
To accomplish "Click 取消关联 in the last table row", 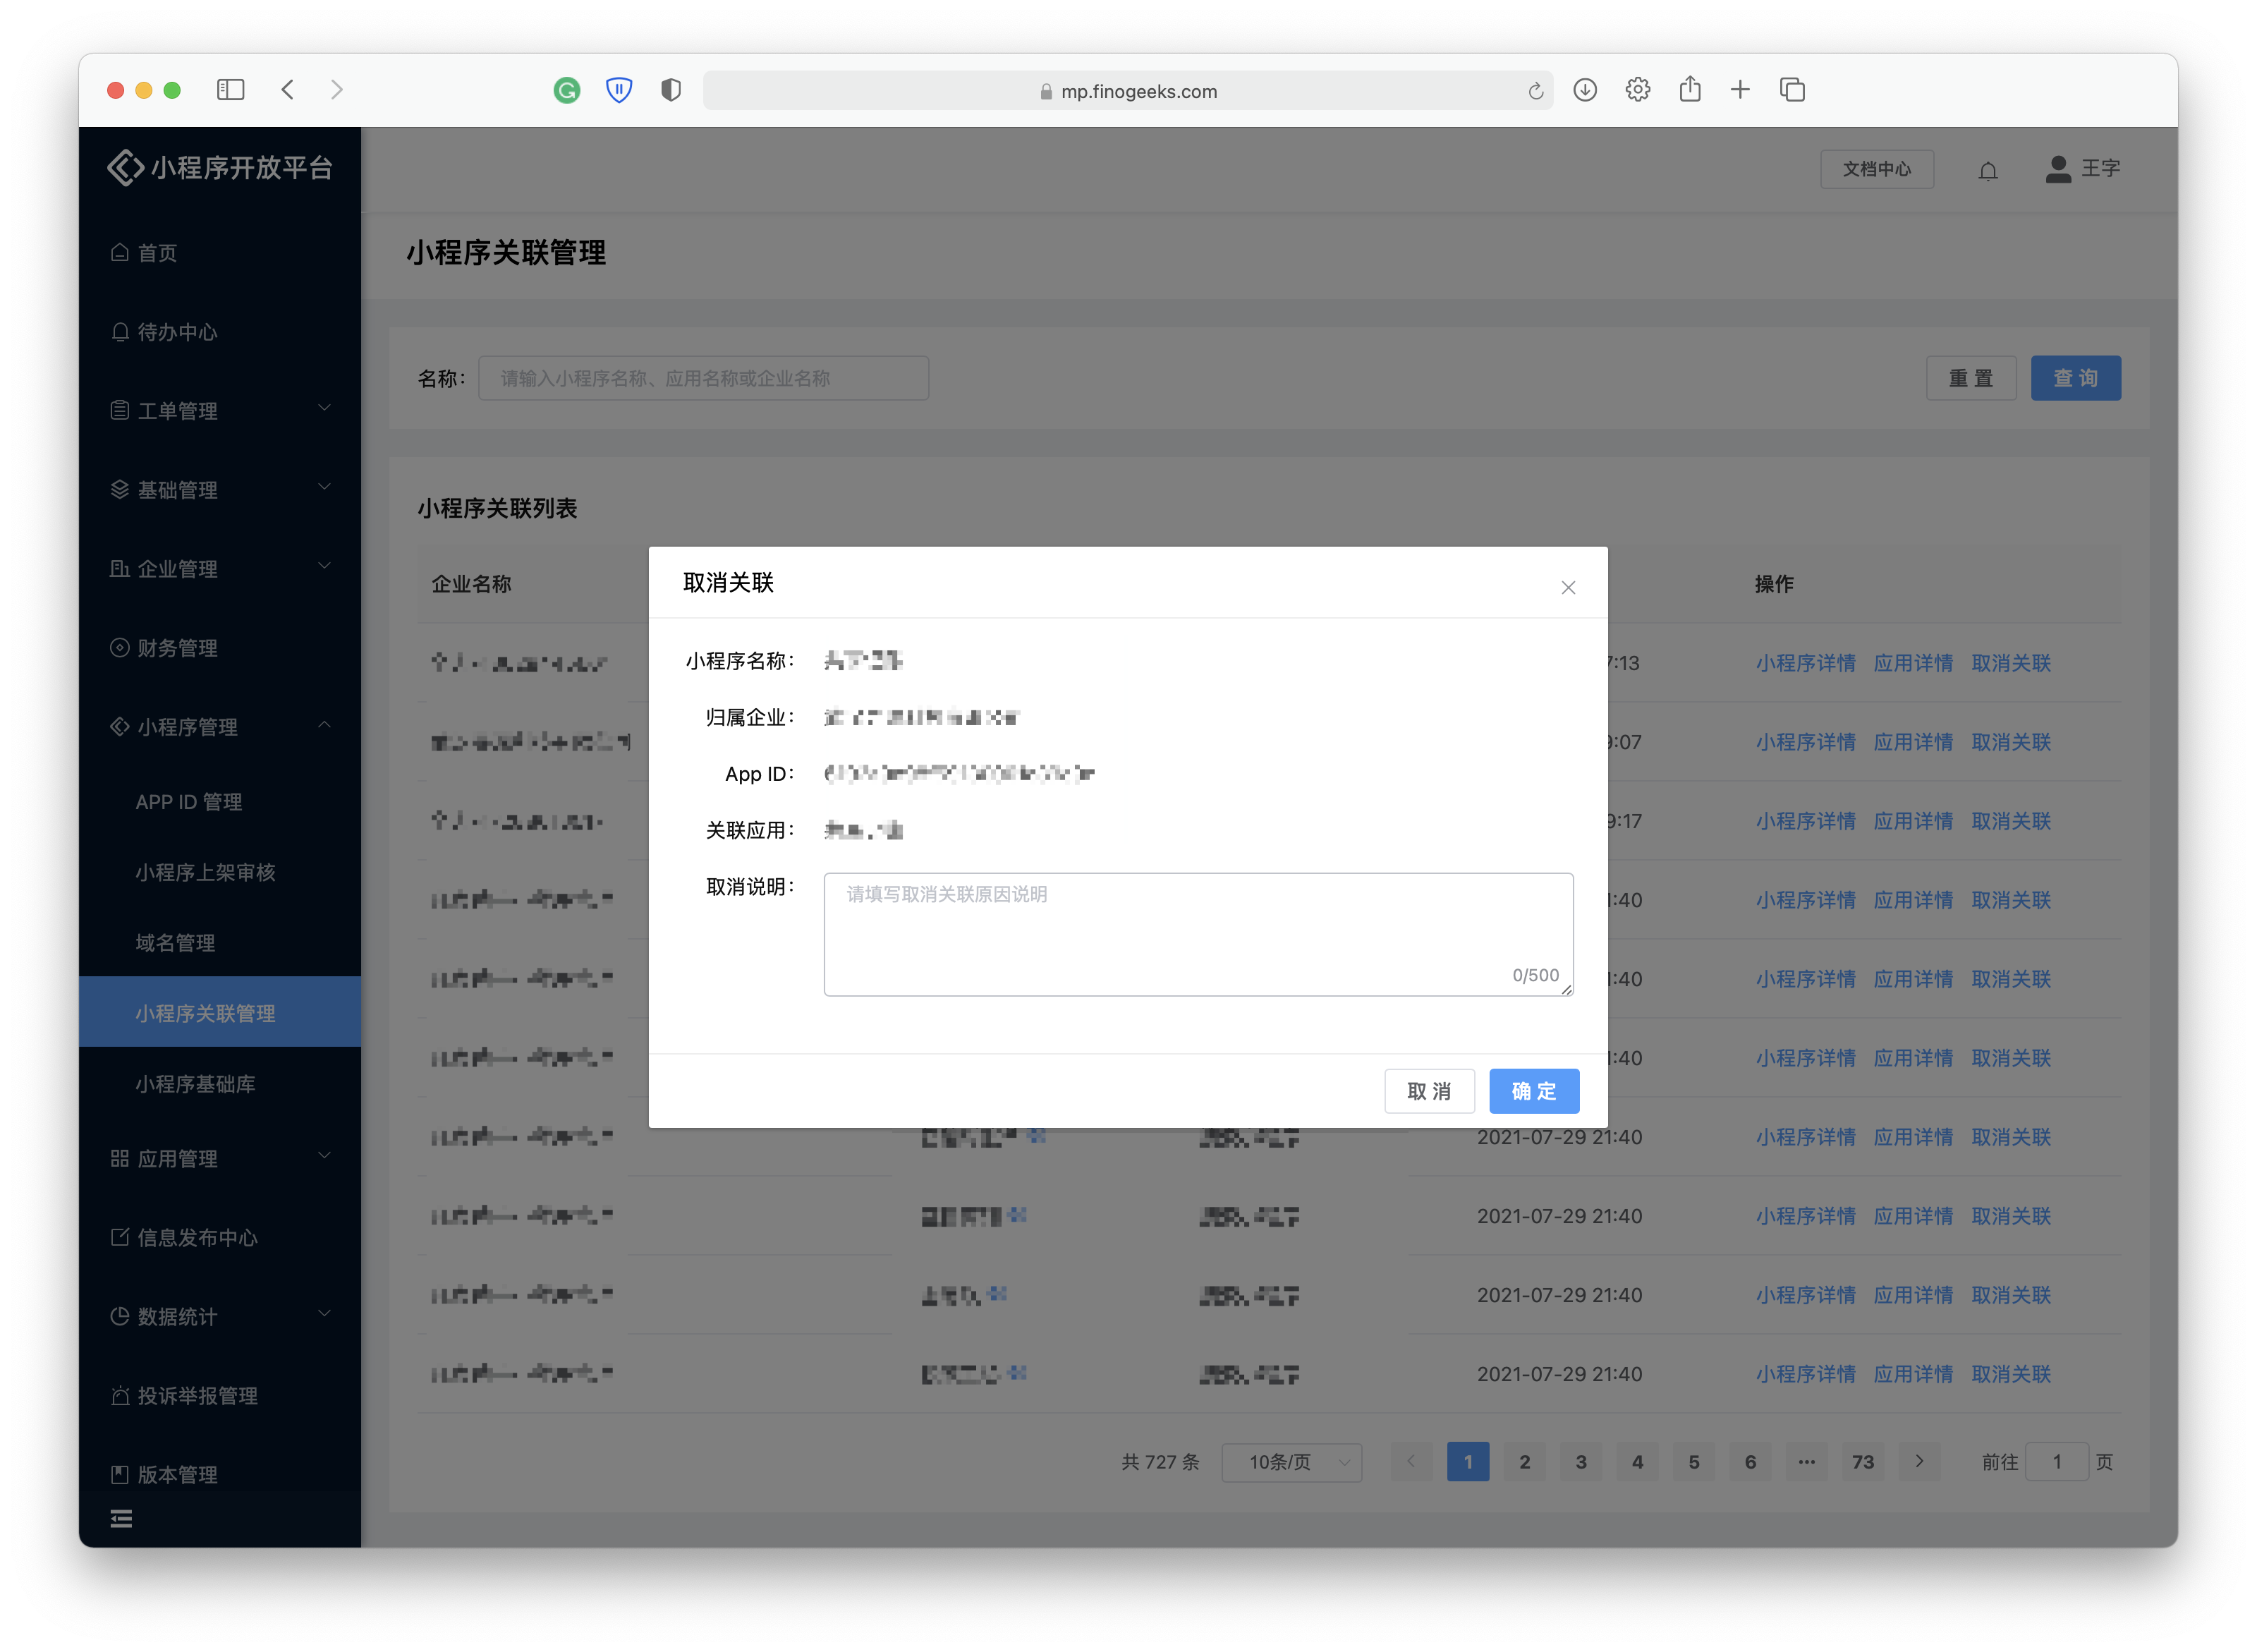I will (2010, 1374).
